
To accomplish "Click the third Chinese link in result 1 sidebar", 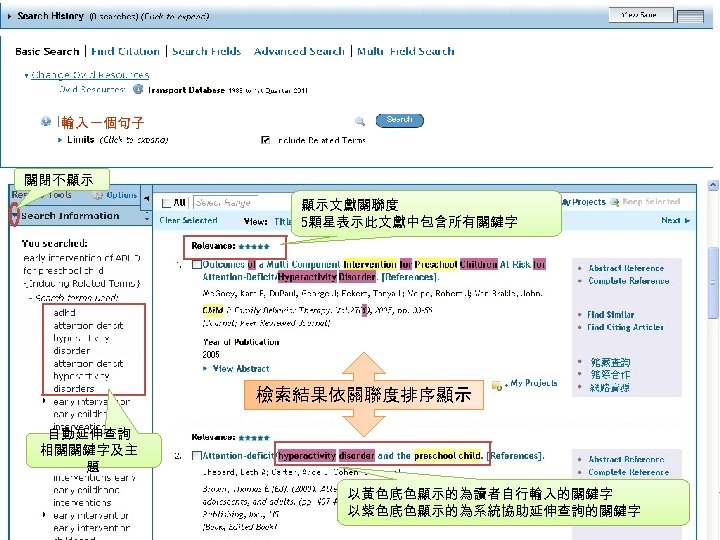I will [609, 388].
